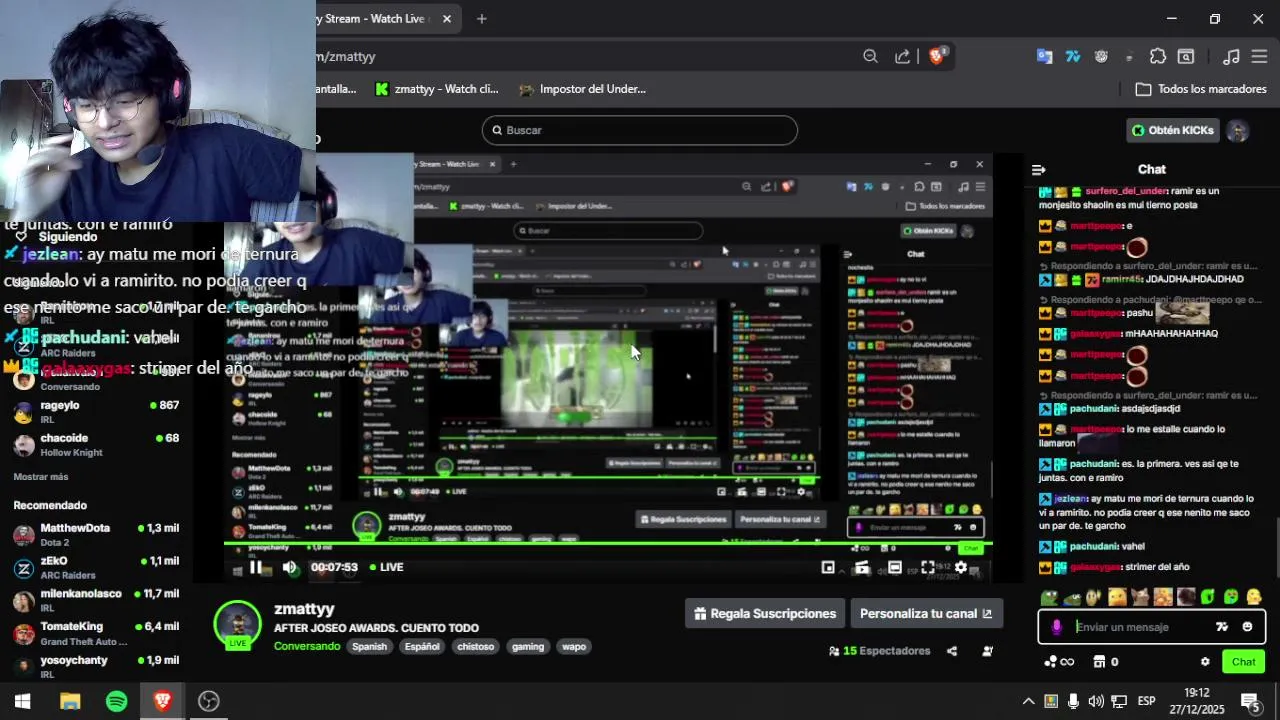The image size is (1280, 720).
Task: Click the share page icon in address bar
Action: pos(903,57)
